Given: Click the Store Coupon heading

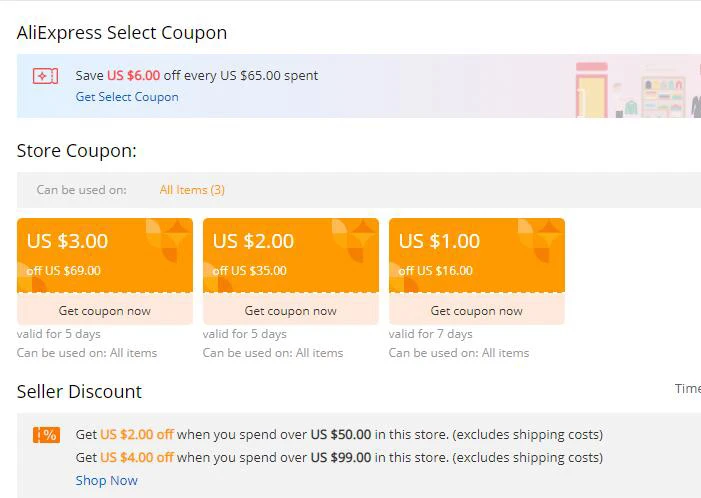Looking at the screenshot, I should click(x=77, y=151).
